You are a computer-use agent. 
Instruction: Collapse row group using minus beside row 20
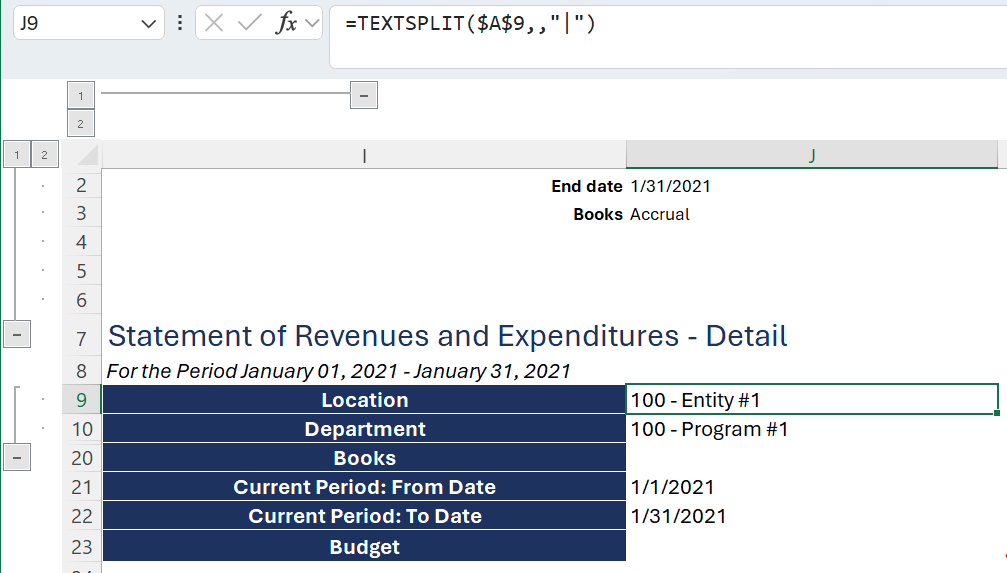pos(16,458)
